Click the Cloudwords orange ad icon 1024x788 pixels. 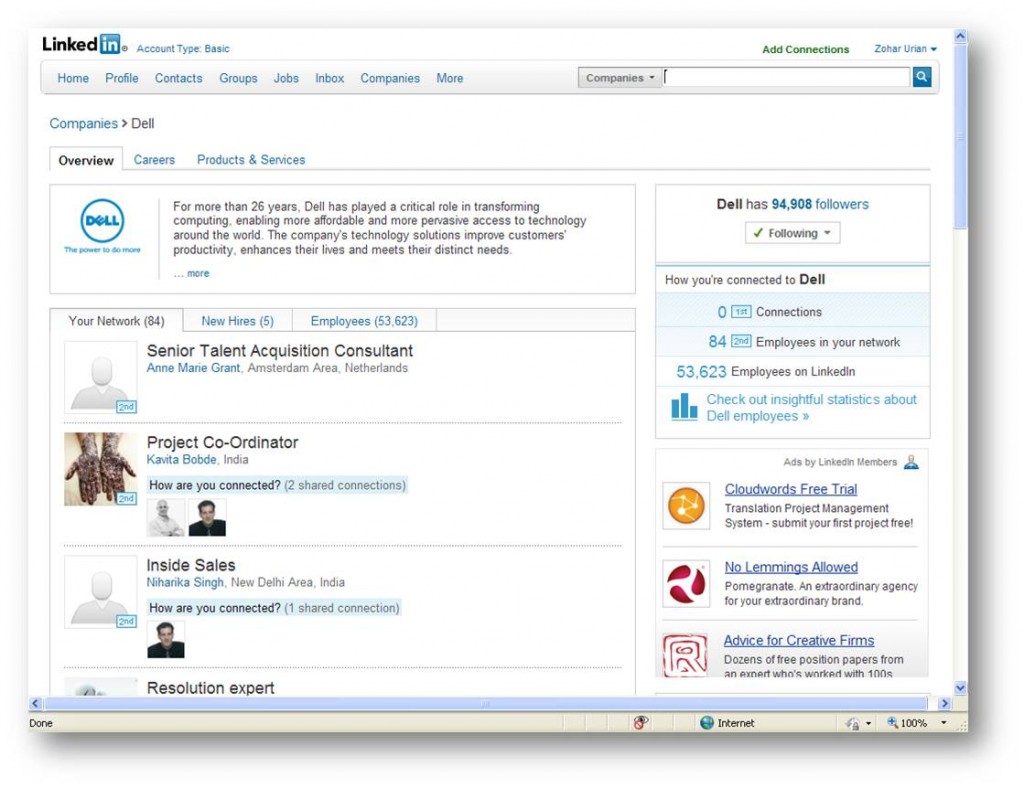click(686, 505)
